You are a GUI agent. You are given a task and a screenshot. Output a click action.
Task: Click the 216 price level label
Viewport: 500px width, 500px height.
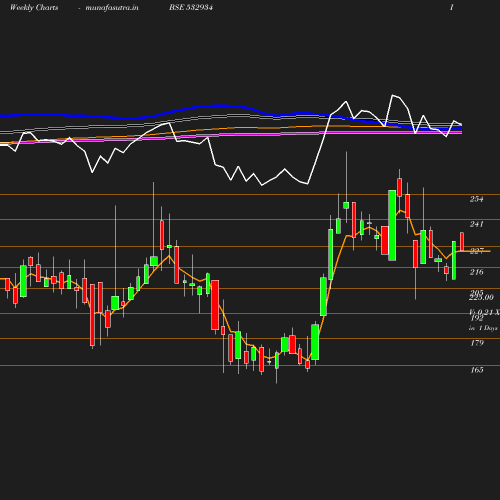tap(477, 272)
